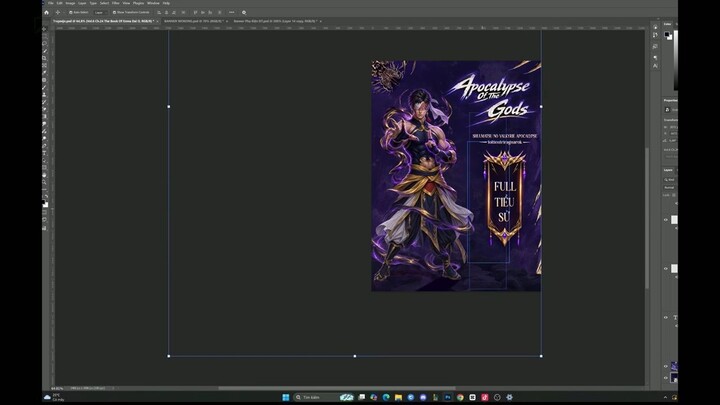The image size is (720, 405).
Task: Open the Auto-Select Layer dropdown
Action: pyautogui.click(x=100, y=12)
